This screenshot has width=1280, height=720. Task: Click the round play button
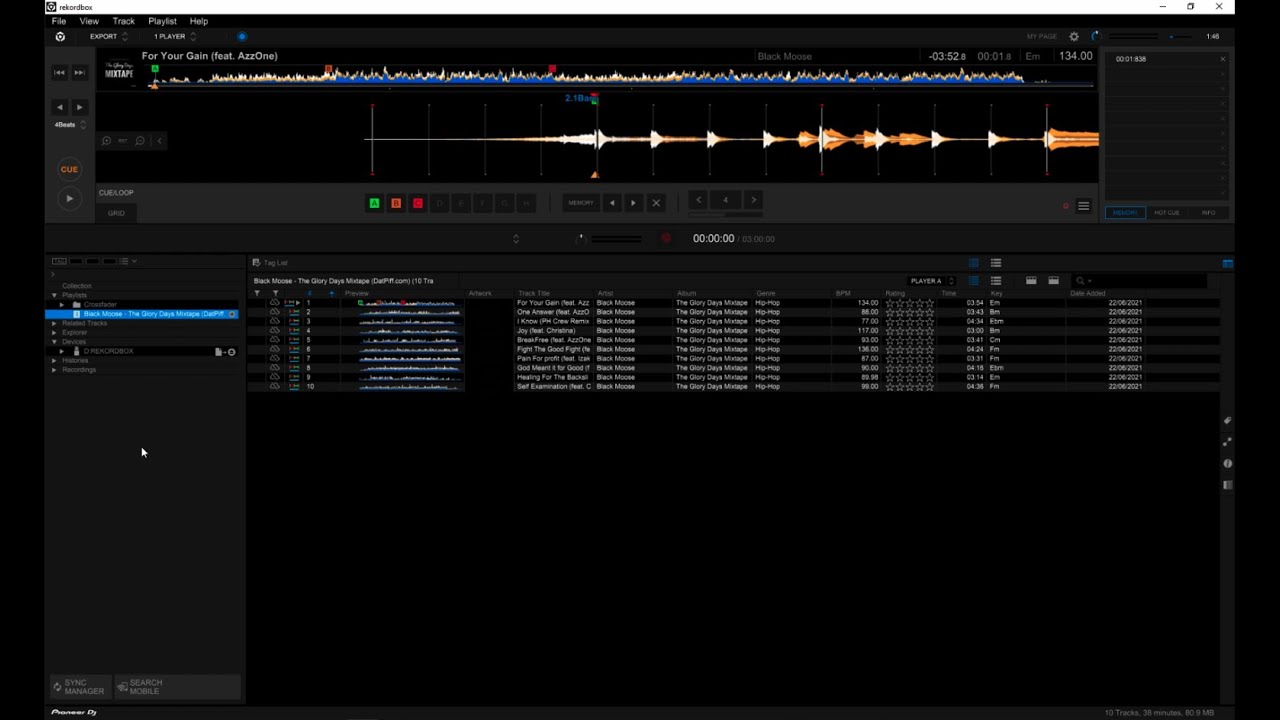click(69, 199)
